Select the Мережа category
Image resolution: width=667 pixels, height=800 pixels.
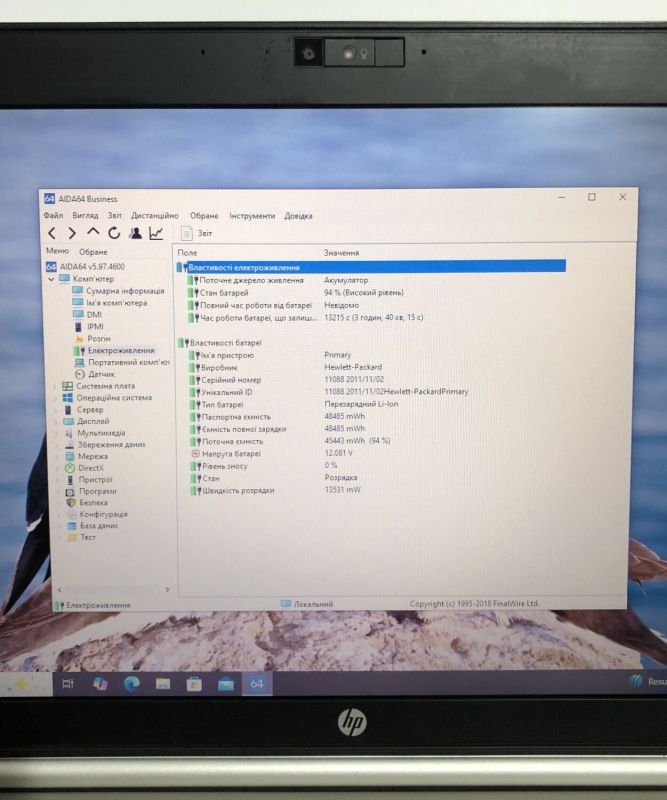pyautogui.click(x=86, y=456)
